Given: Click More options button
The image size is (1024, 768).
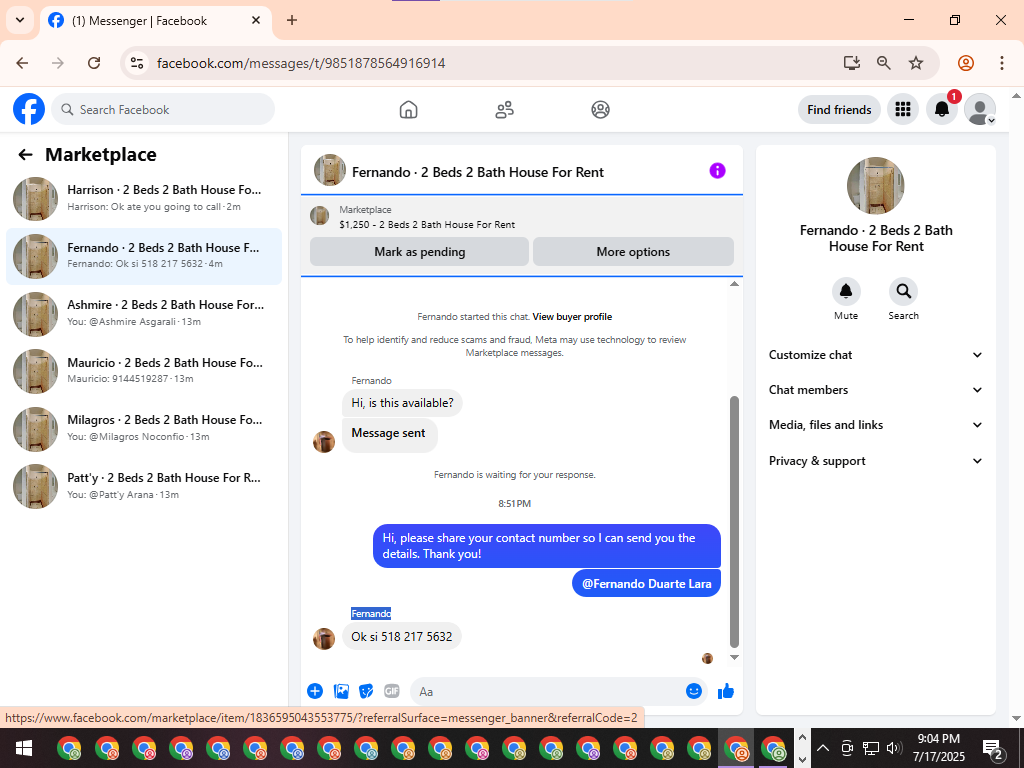Looking at the screenshot, I should click(633, 251).
